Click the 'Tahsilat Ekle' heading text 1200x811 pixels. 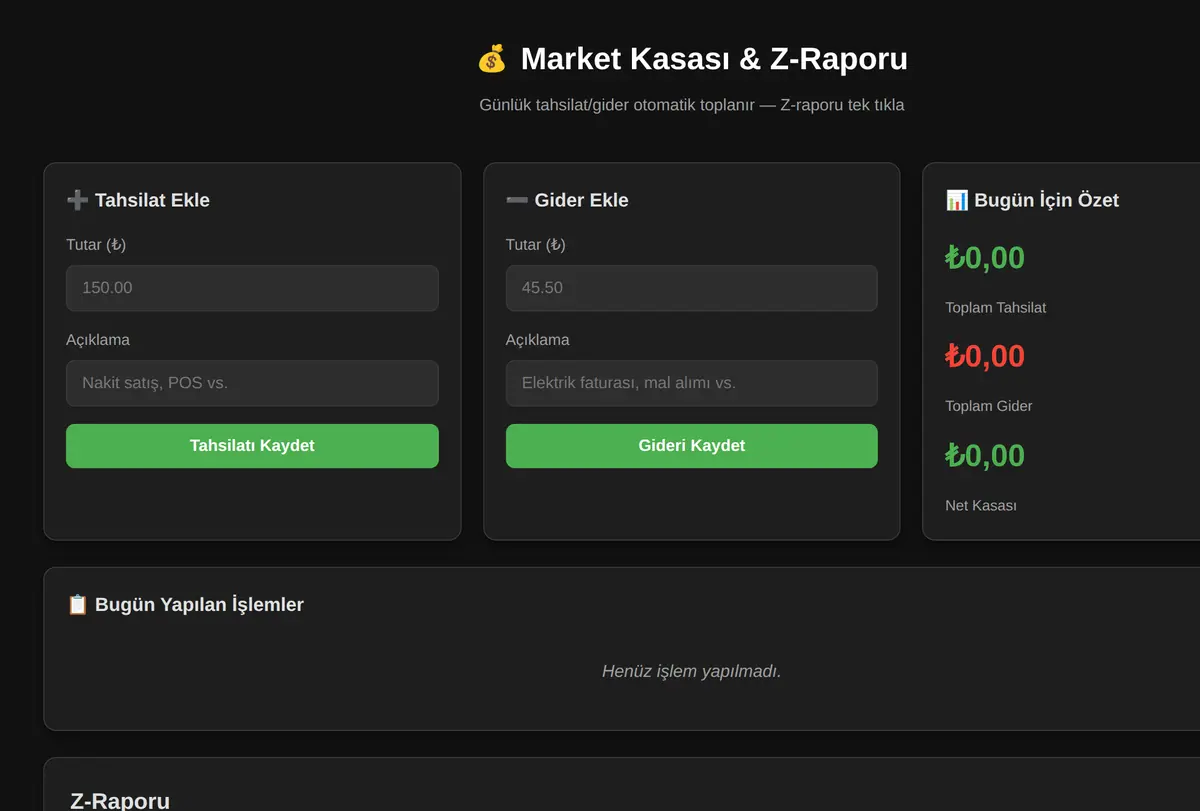152,200
